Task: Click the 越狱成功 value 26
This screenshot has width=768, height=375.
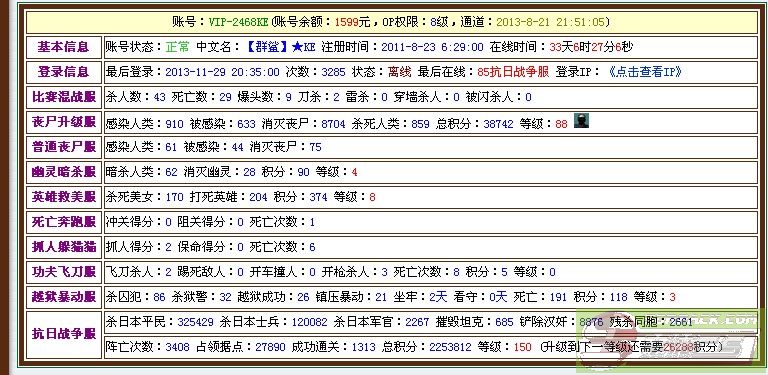Action: [304, 297]
